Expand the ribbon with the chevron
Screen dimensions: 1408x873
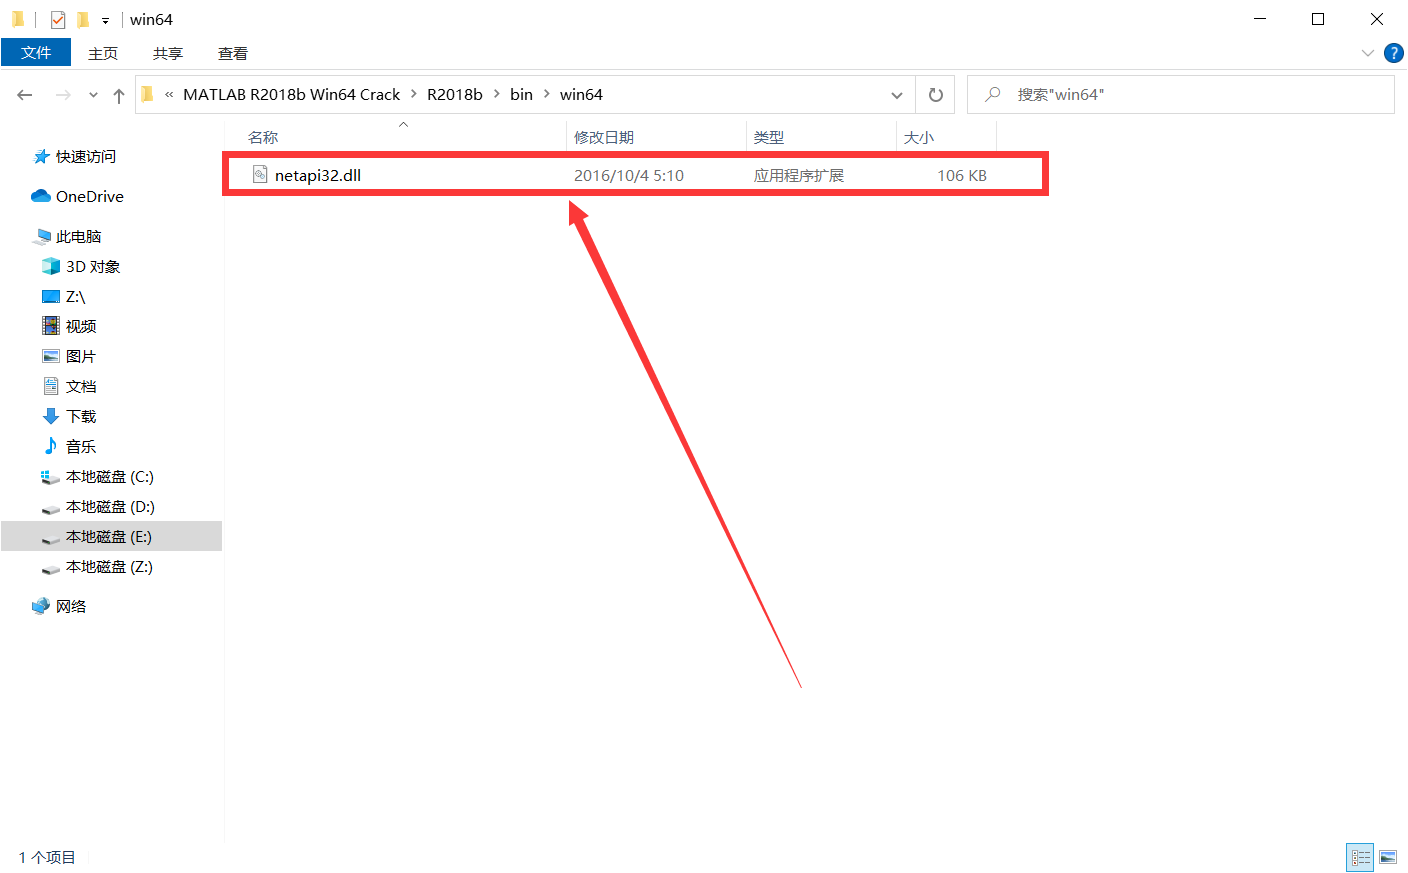pos(1368,53)
